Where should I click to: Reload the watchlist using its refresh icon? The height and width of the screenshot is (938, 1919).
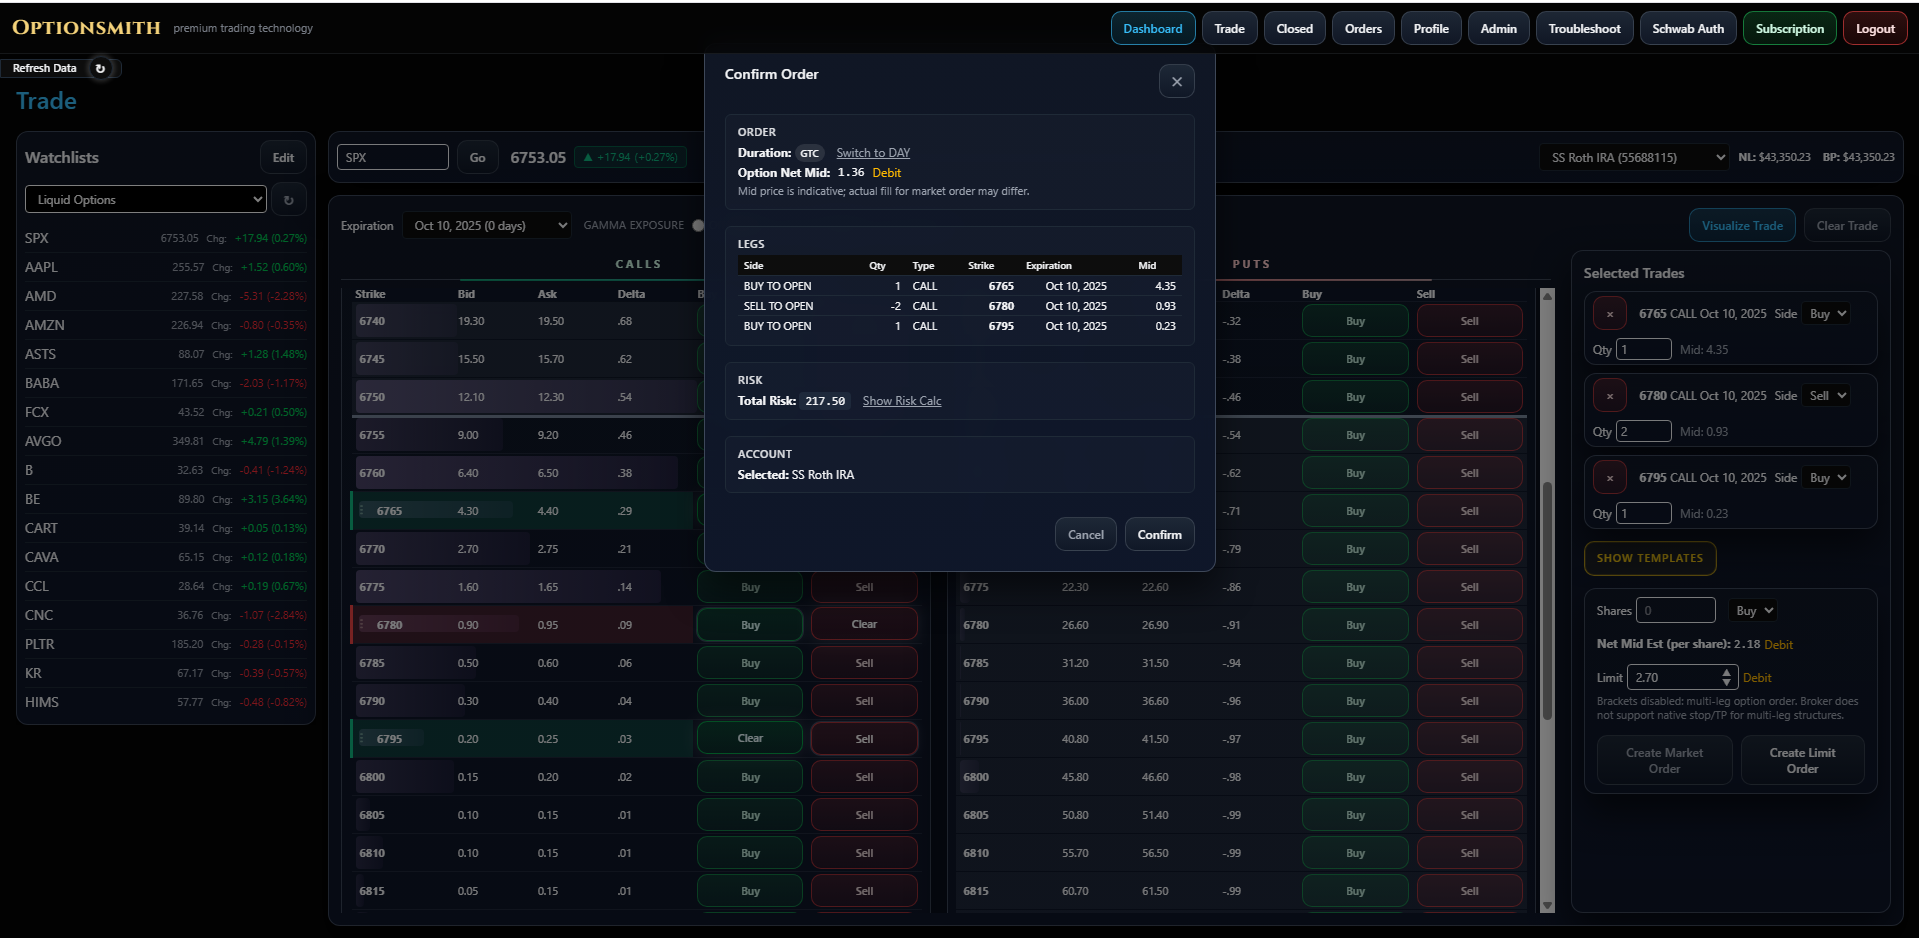coord(288,200)
